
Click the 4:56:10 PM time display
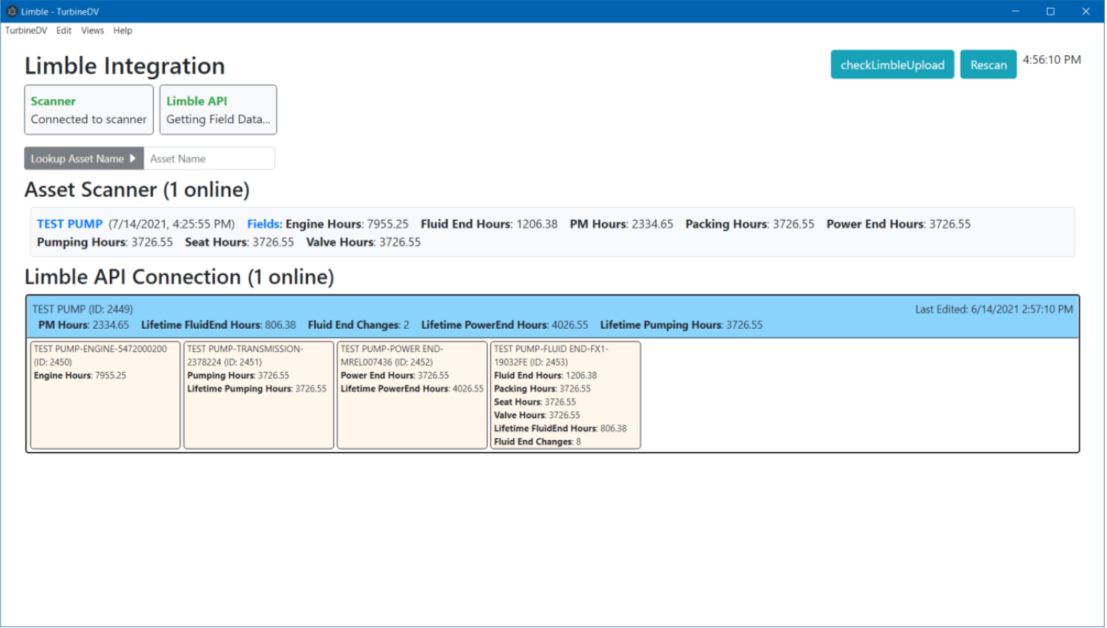tap(1052, 59)
